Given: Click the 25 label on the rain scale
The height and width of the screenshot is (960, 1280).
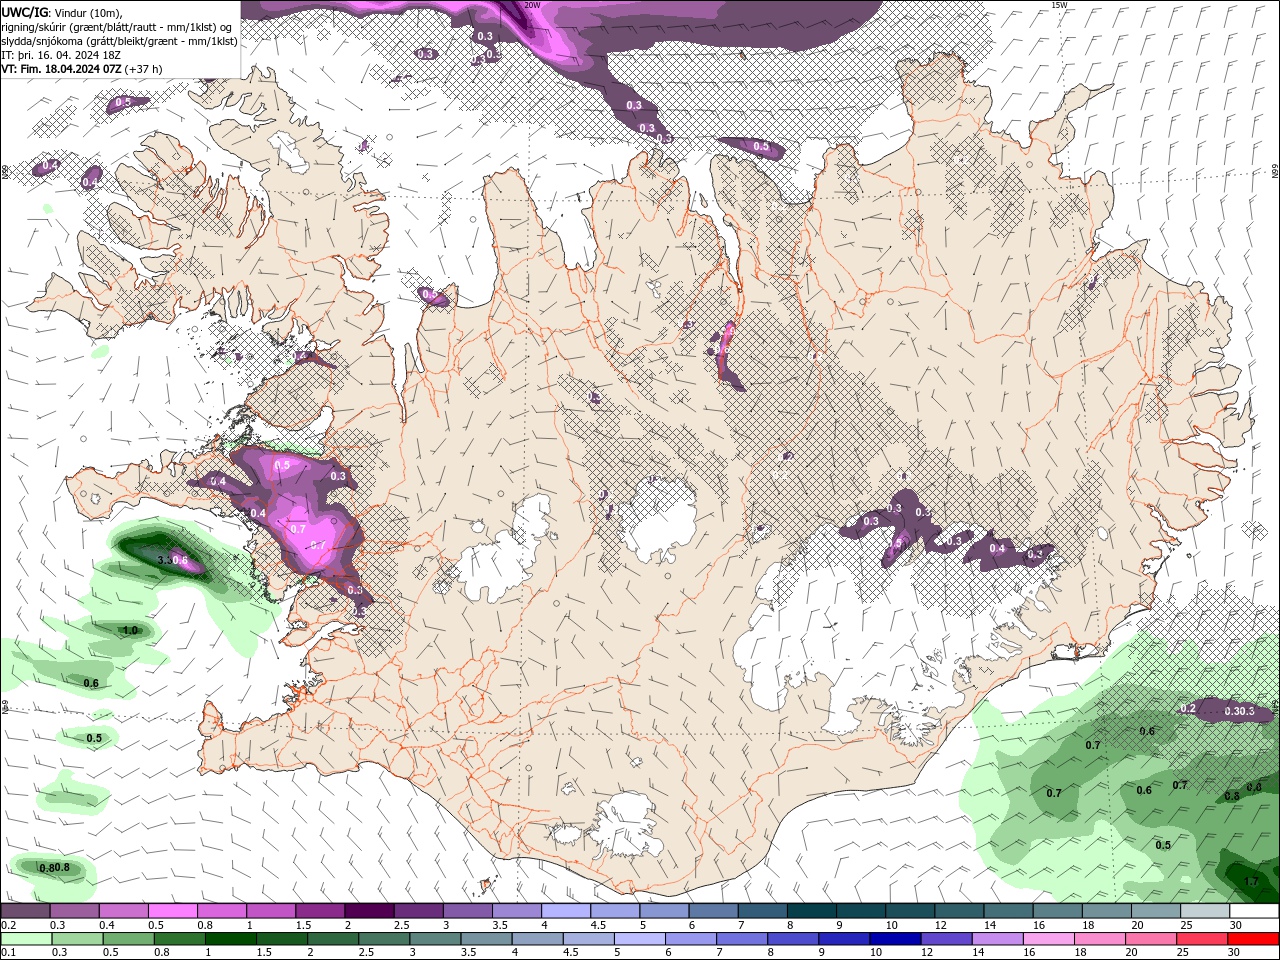Looking at the screenshot, I should coord(1185,953).
